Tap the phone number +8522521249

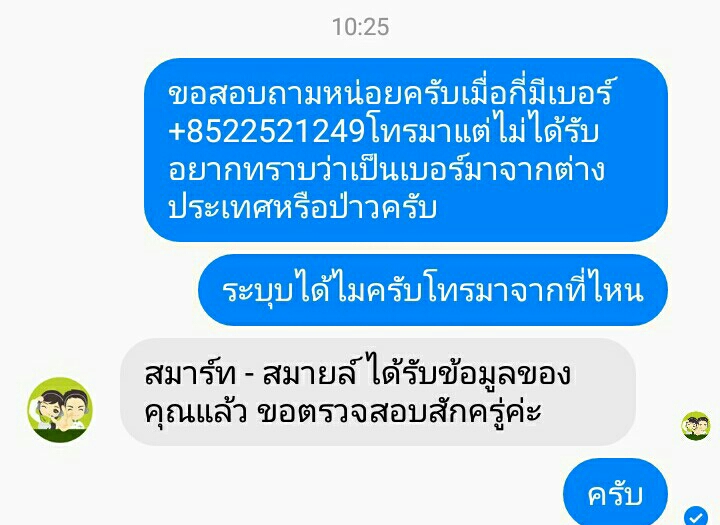pos(267,132)
